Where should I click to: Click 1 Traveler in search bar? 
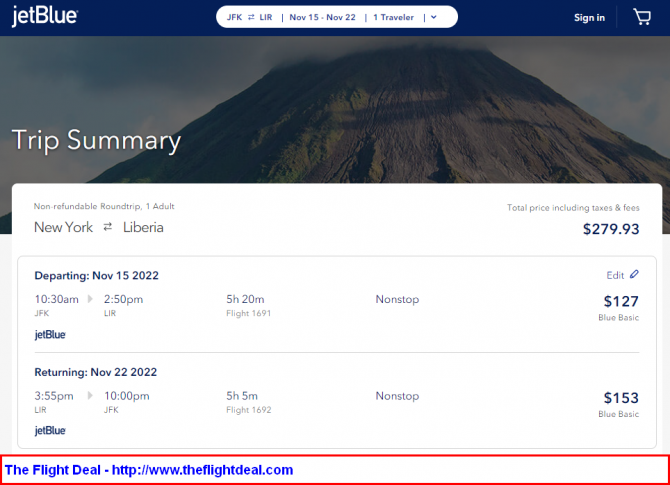[394, 17]
